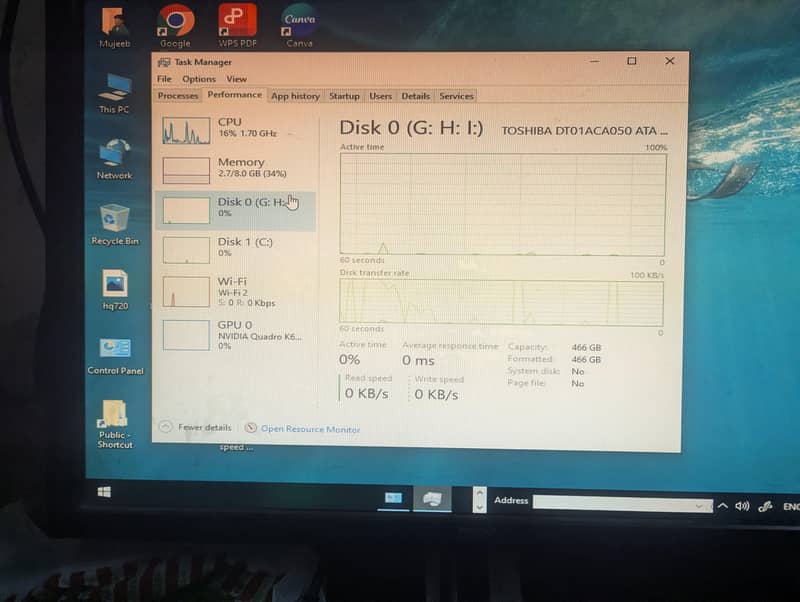800x602 pixels.
Task: Click the blue taskbar app icon beside Task Manager
Action: [393, 497]
